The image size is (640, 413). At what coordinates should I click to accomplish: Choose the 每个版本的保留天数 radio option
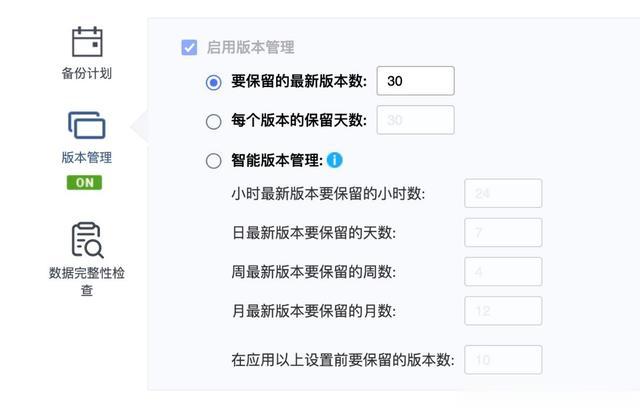213,122
